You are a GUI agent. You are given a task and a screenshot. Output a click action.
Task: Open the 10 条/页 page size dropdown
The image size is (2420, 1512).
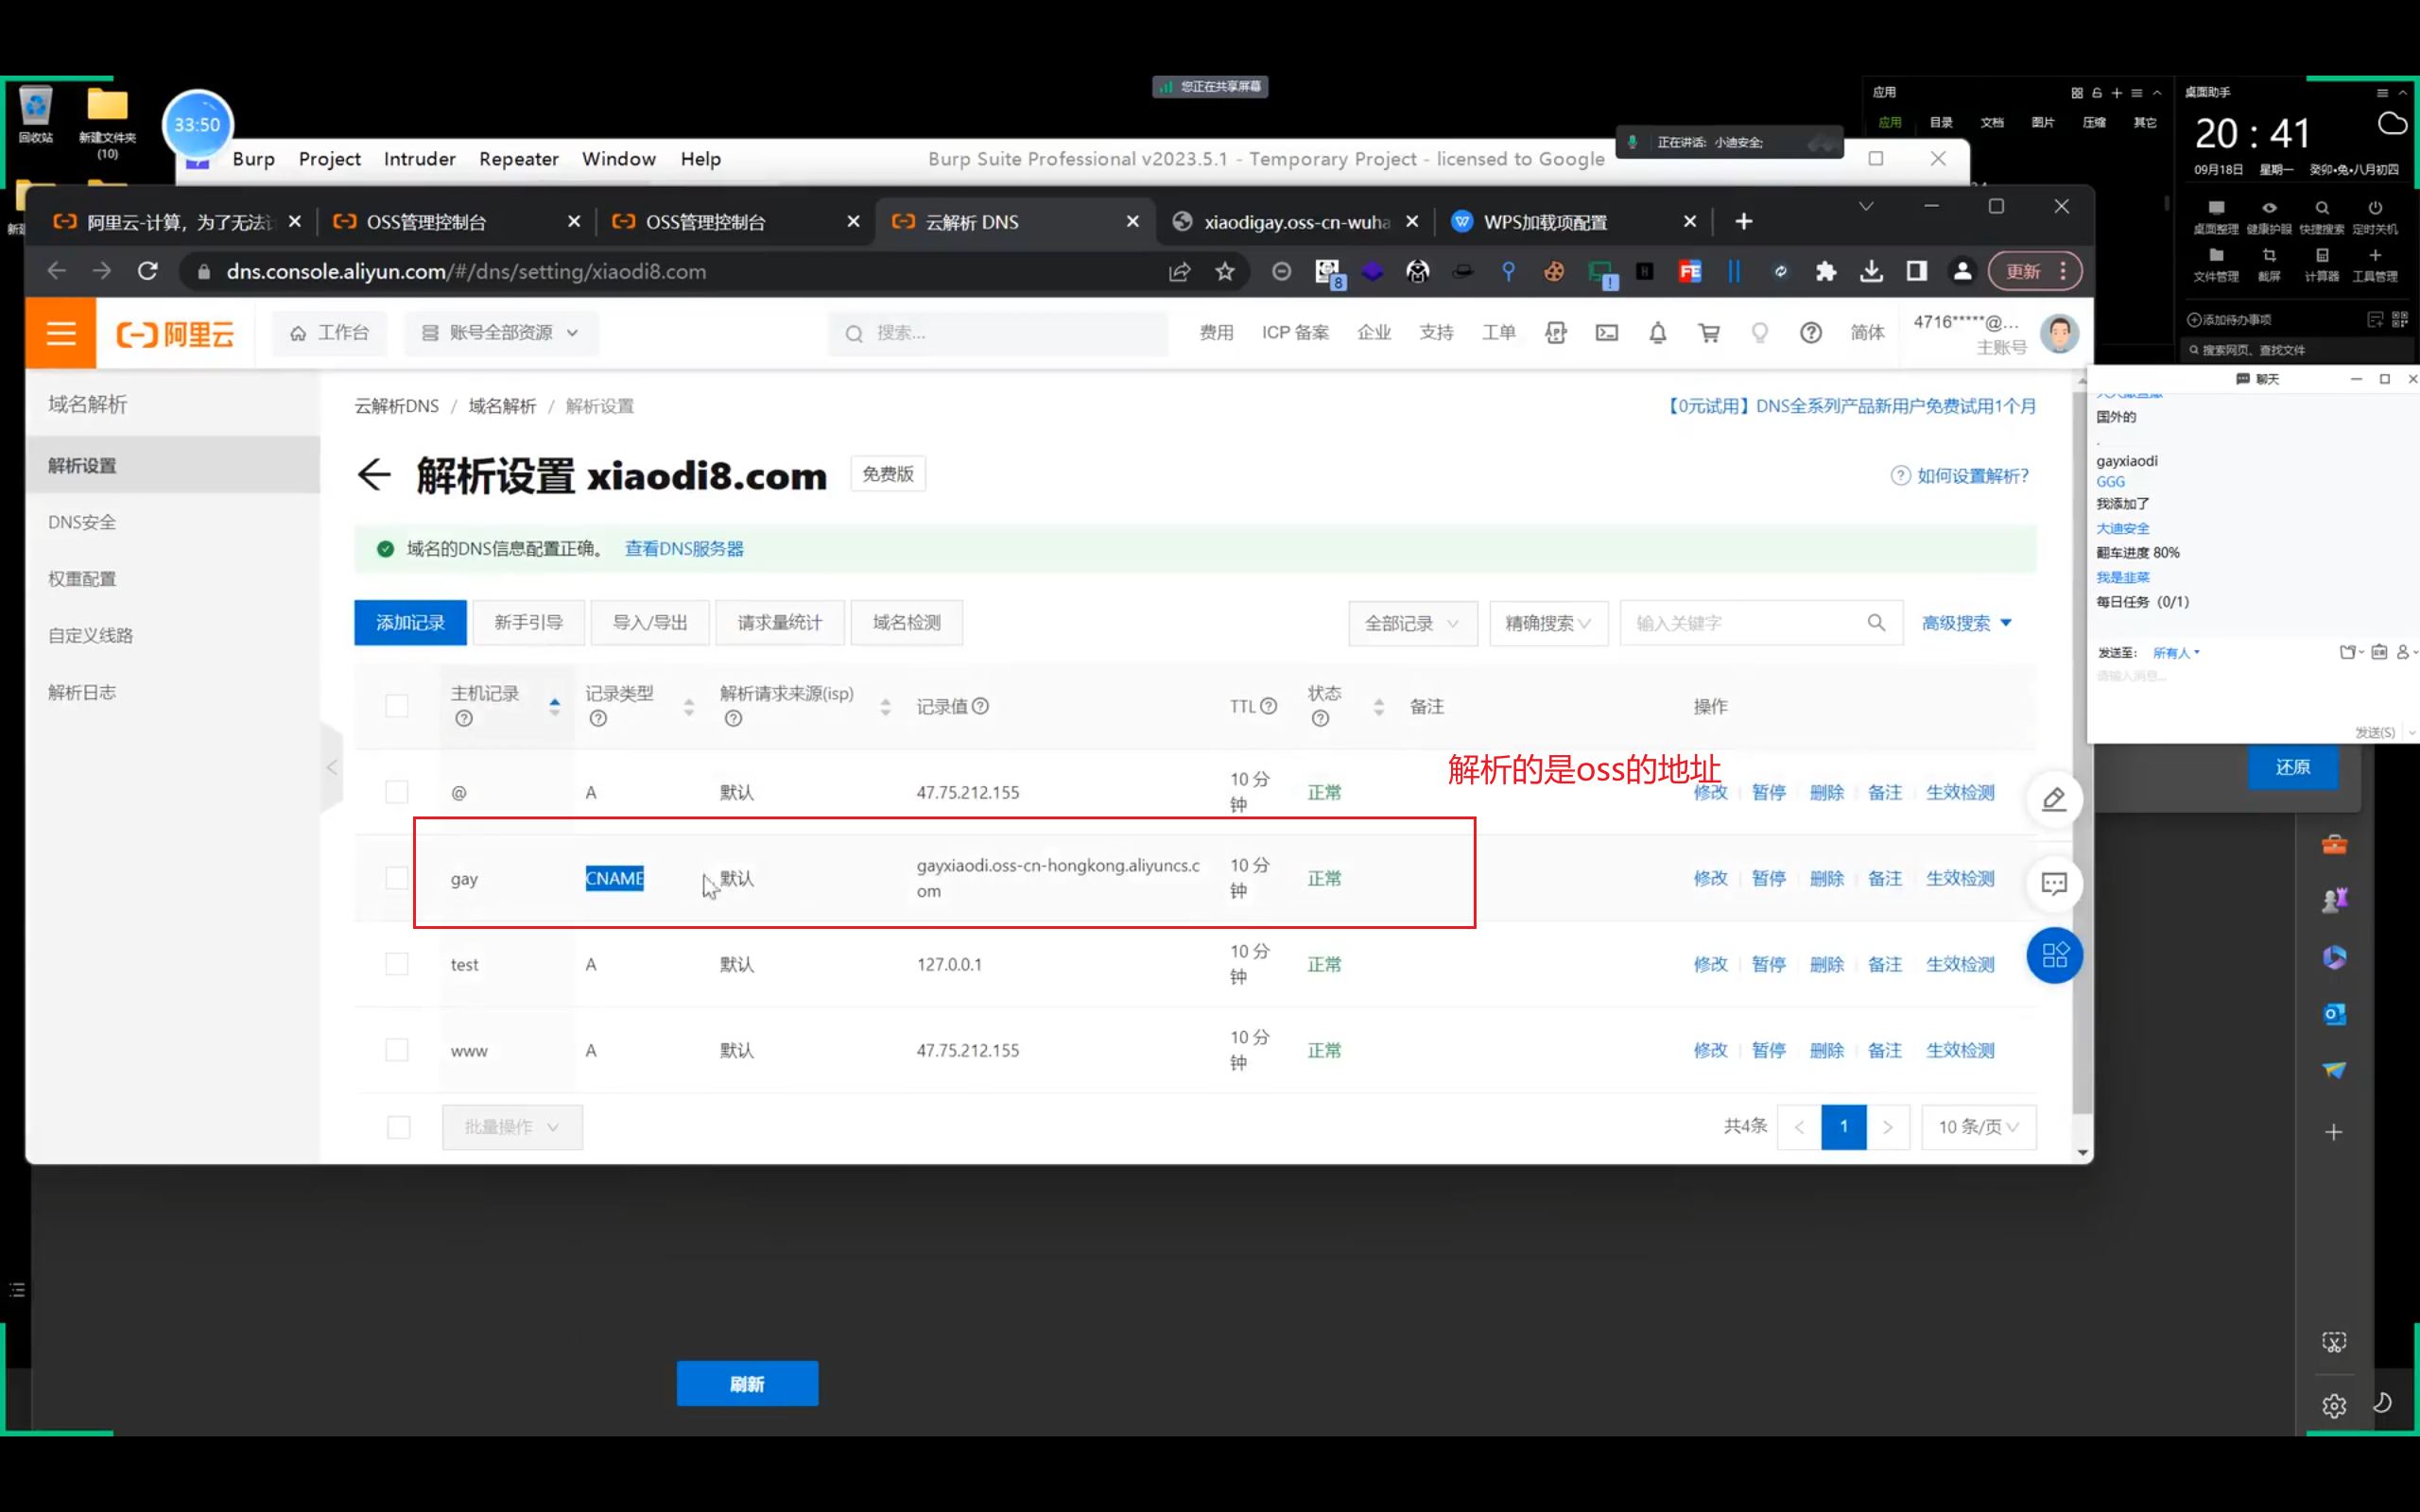[1977, 1127]
